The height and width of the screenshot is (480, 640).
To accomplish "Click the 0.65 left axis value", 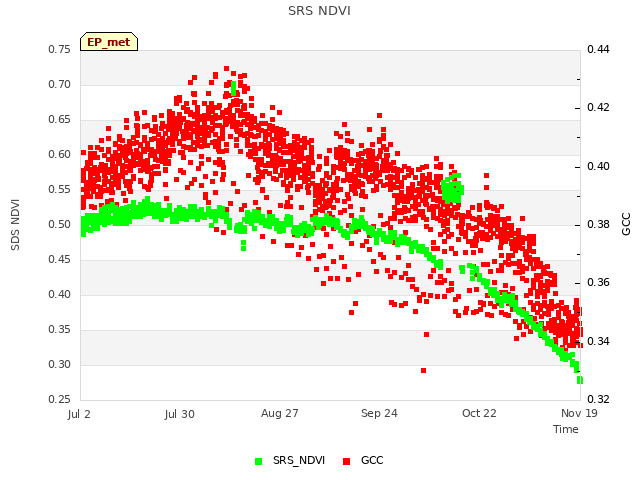I will (60, 120).
